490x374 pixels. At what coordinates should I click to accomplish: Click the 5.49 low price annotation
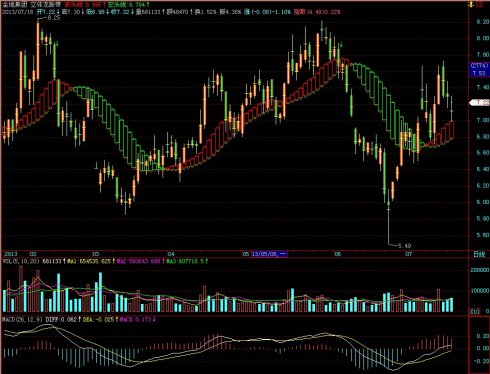coord(404,246)
